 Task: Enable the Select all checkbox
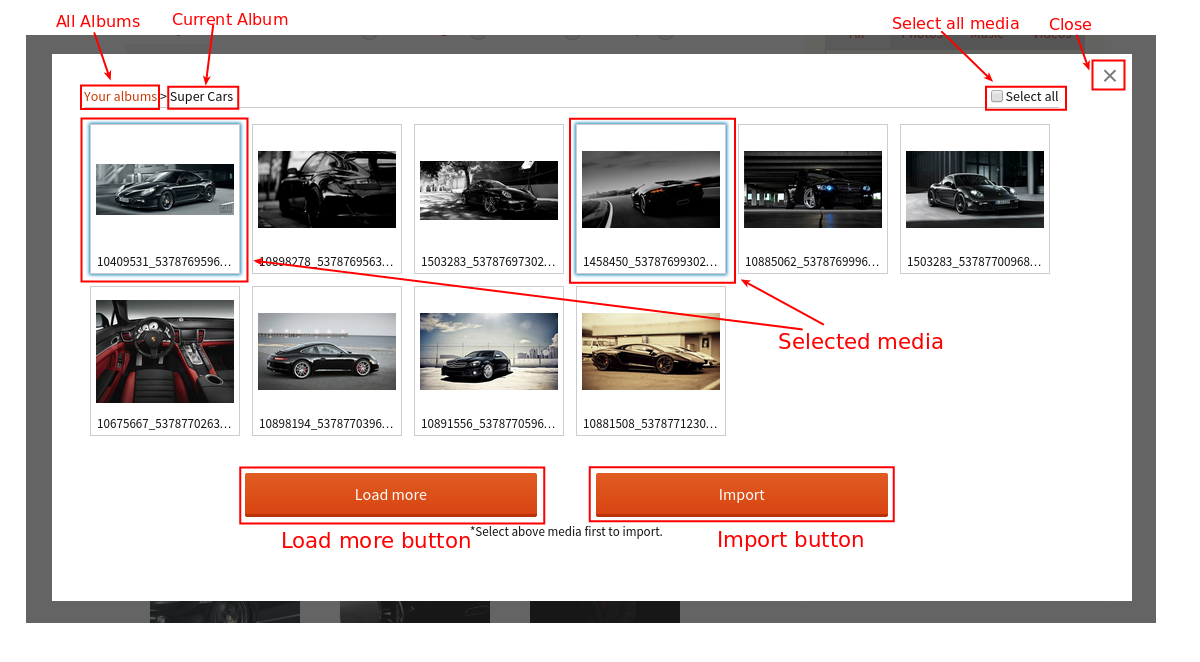click(997, 97)
